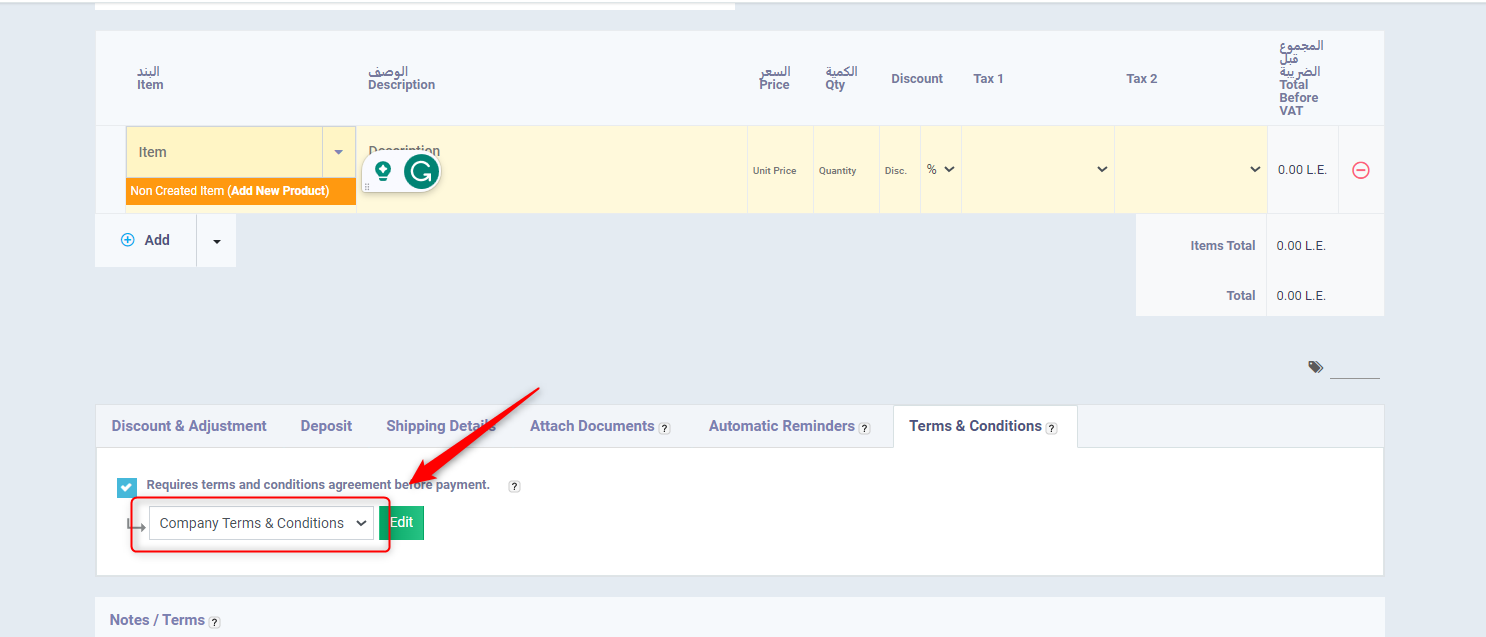
Task: Click help icon beside Automatic Reminders
Action: coord(864,428)
